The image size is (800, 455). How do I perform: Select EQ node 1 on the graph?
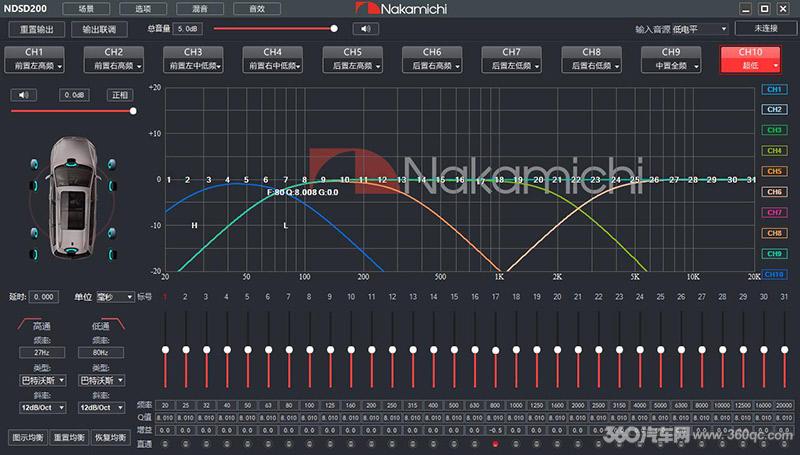tap(169, 180)
